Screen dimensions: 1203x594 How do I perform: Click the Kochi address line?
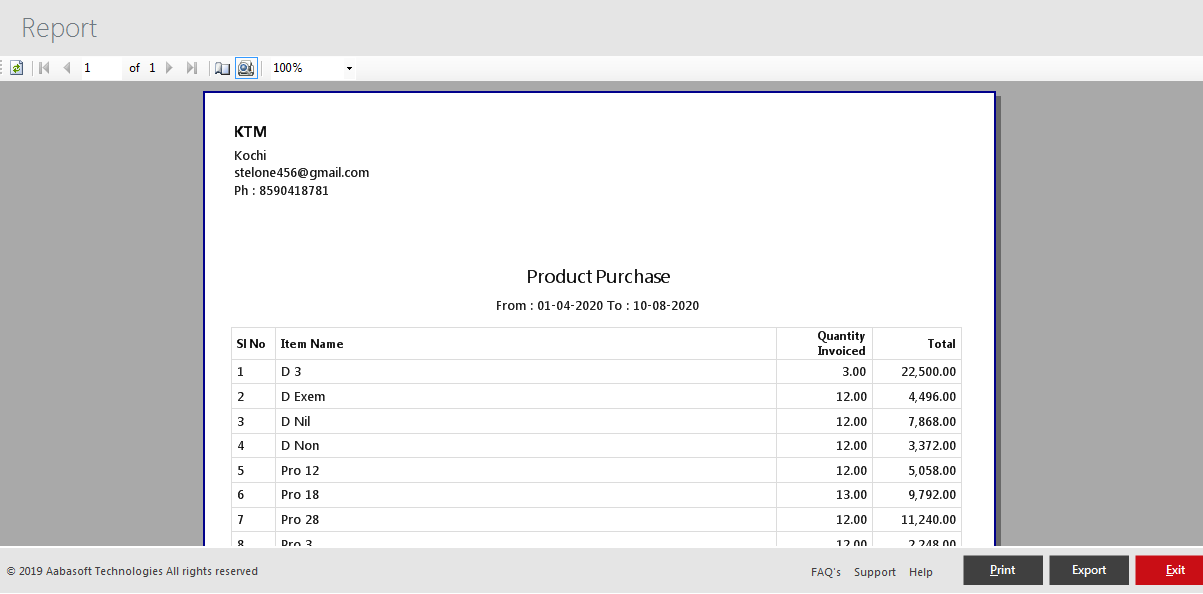(250, 156)
